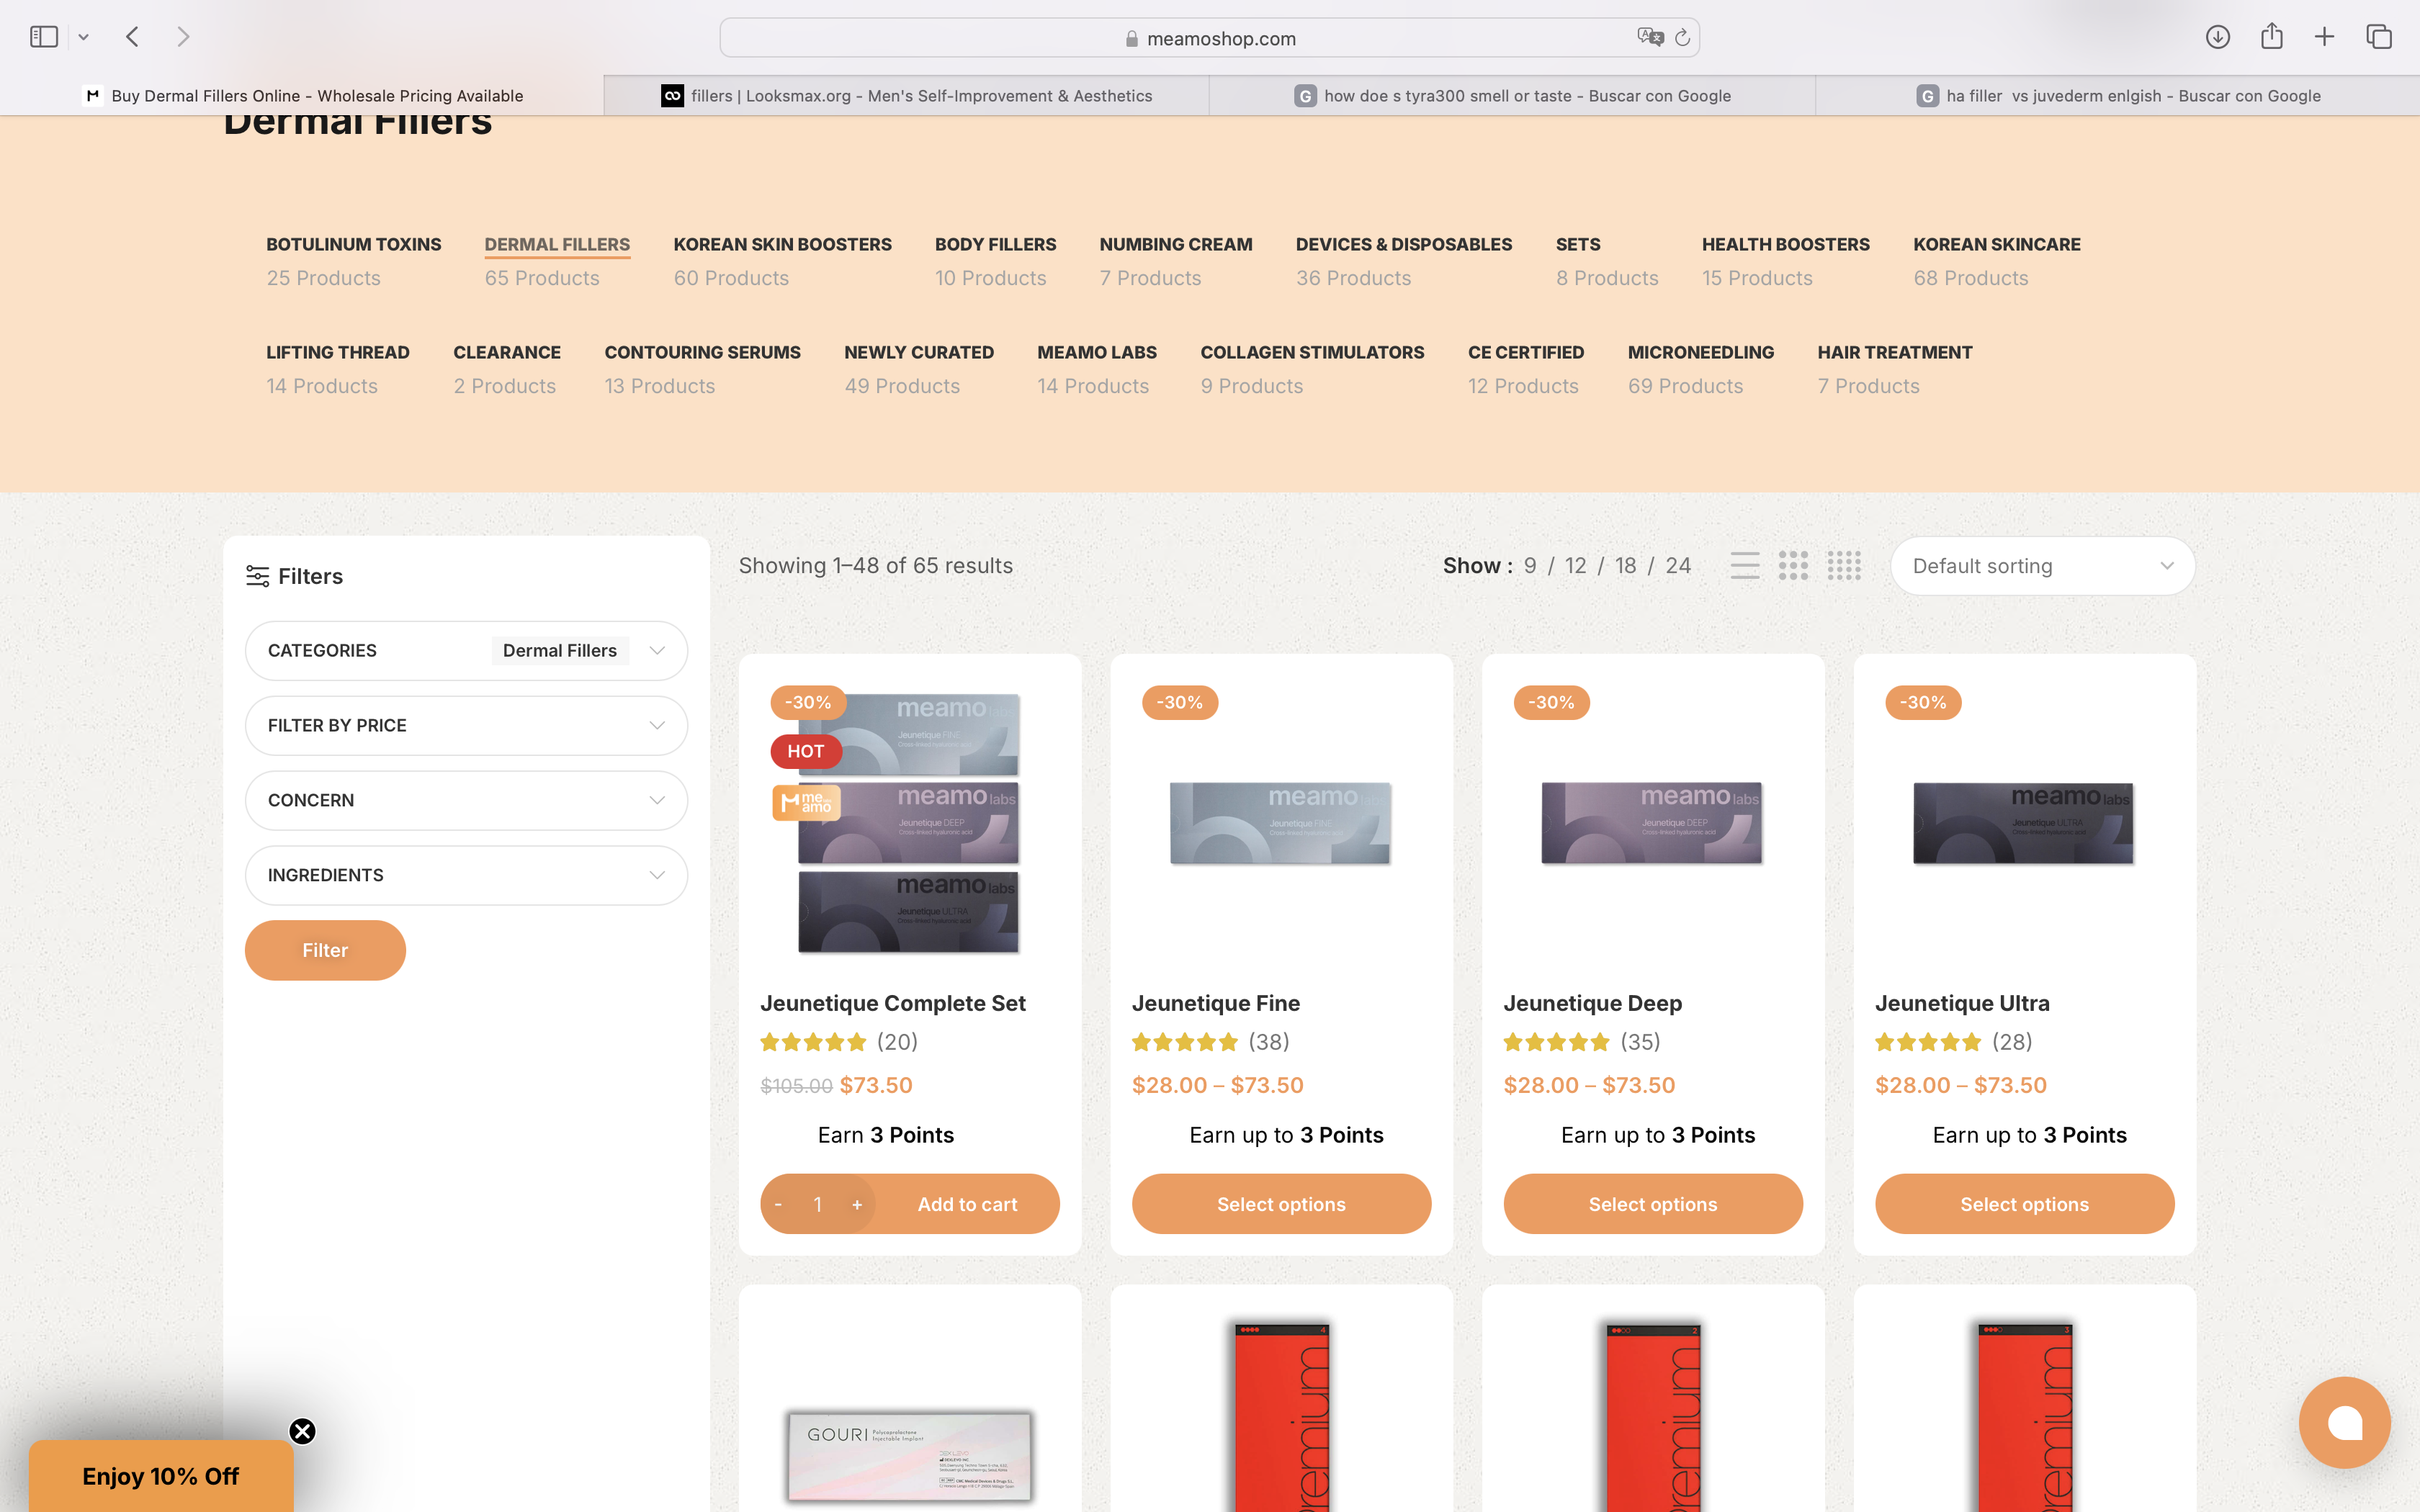
Task: Switch to tyra300 Google search tab
Action: 1512,96
